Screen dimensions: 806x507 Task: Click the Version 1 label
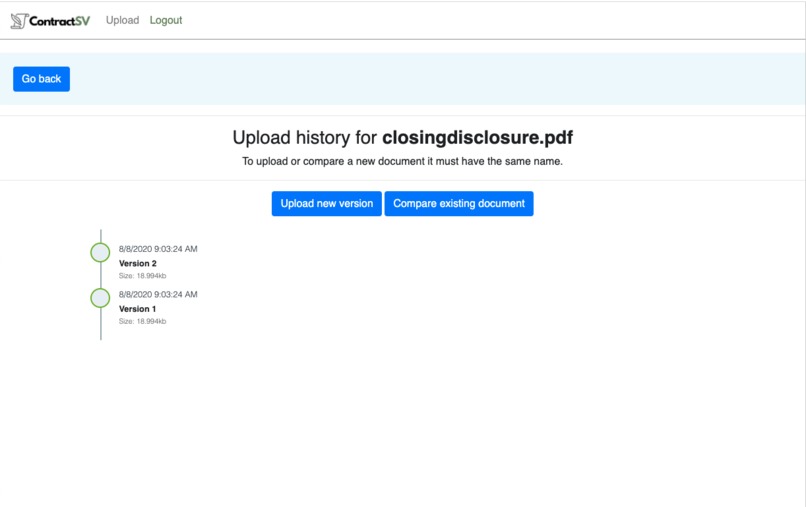click(x=137, y=309)
